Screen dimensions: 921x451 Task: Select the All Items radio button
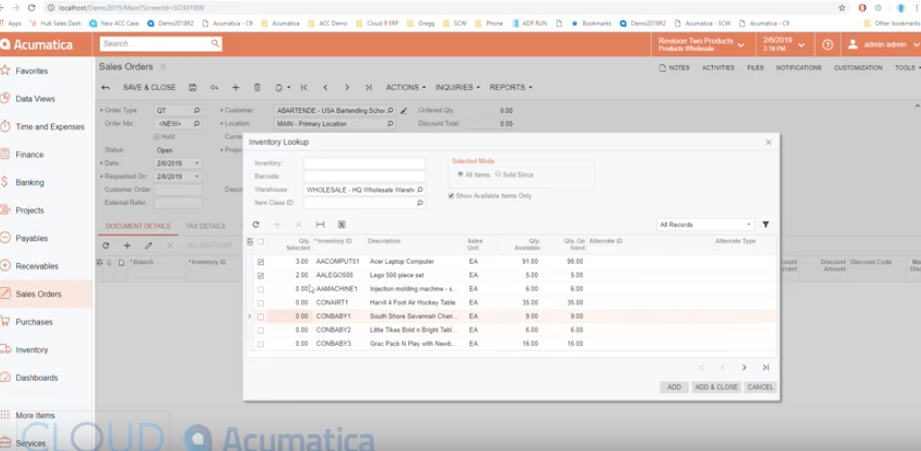point(460,174)
